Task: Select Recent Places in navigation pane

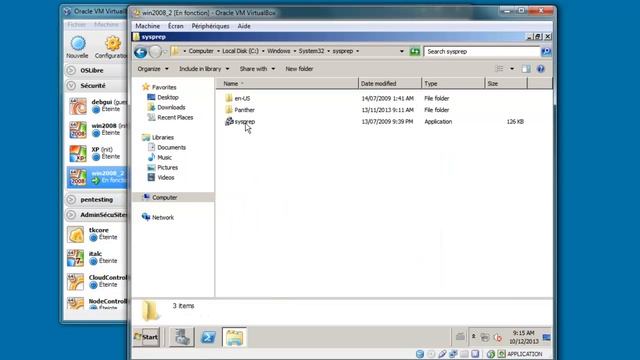Action: tap(170, 117)
